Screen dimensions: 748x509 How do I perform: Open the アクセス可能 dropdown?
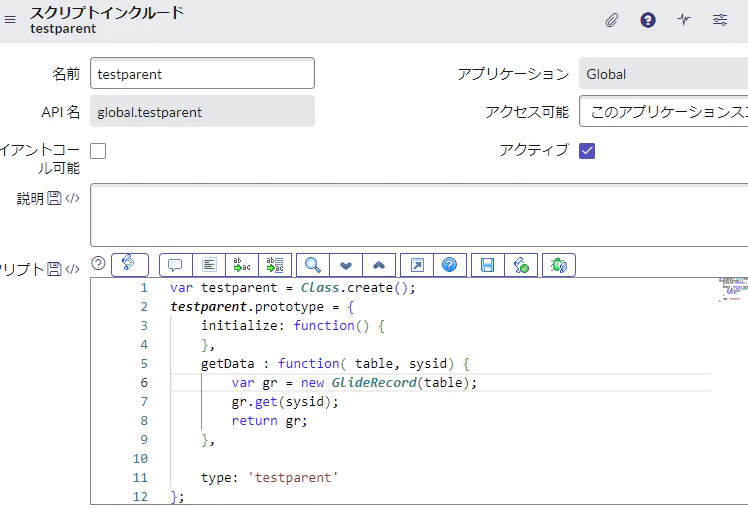tap(664, 111)
